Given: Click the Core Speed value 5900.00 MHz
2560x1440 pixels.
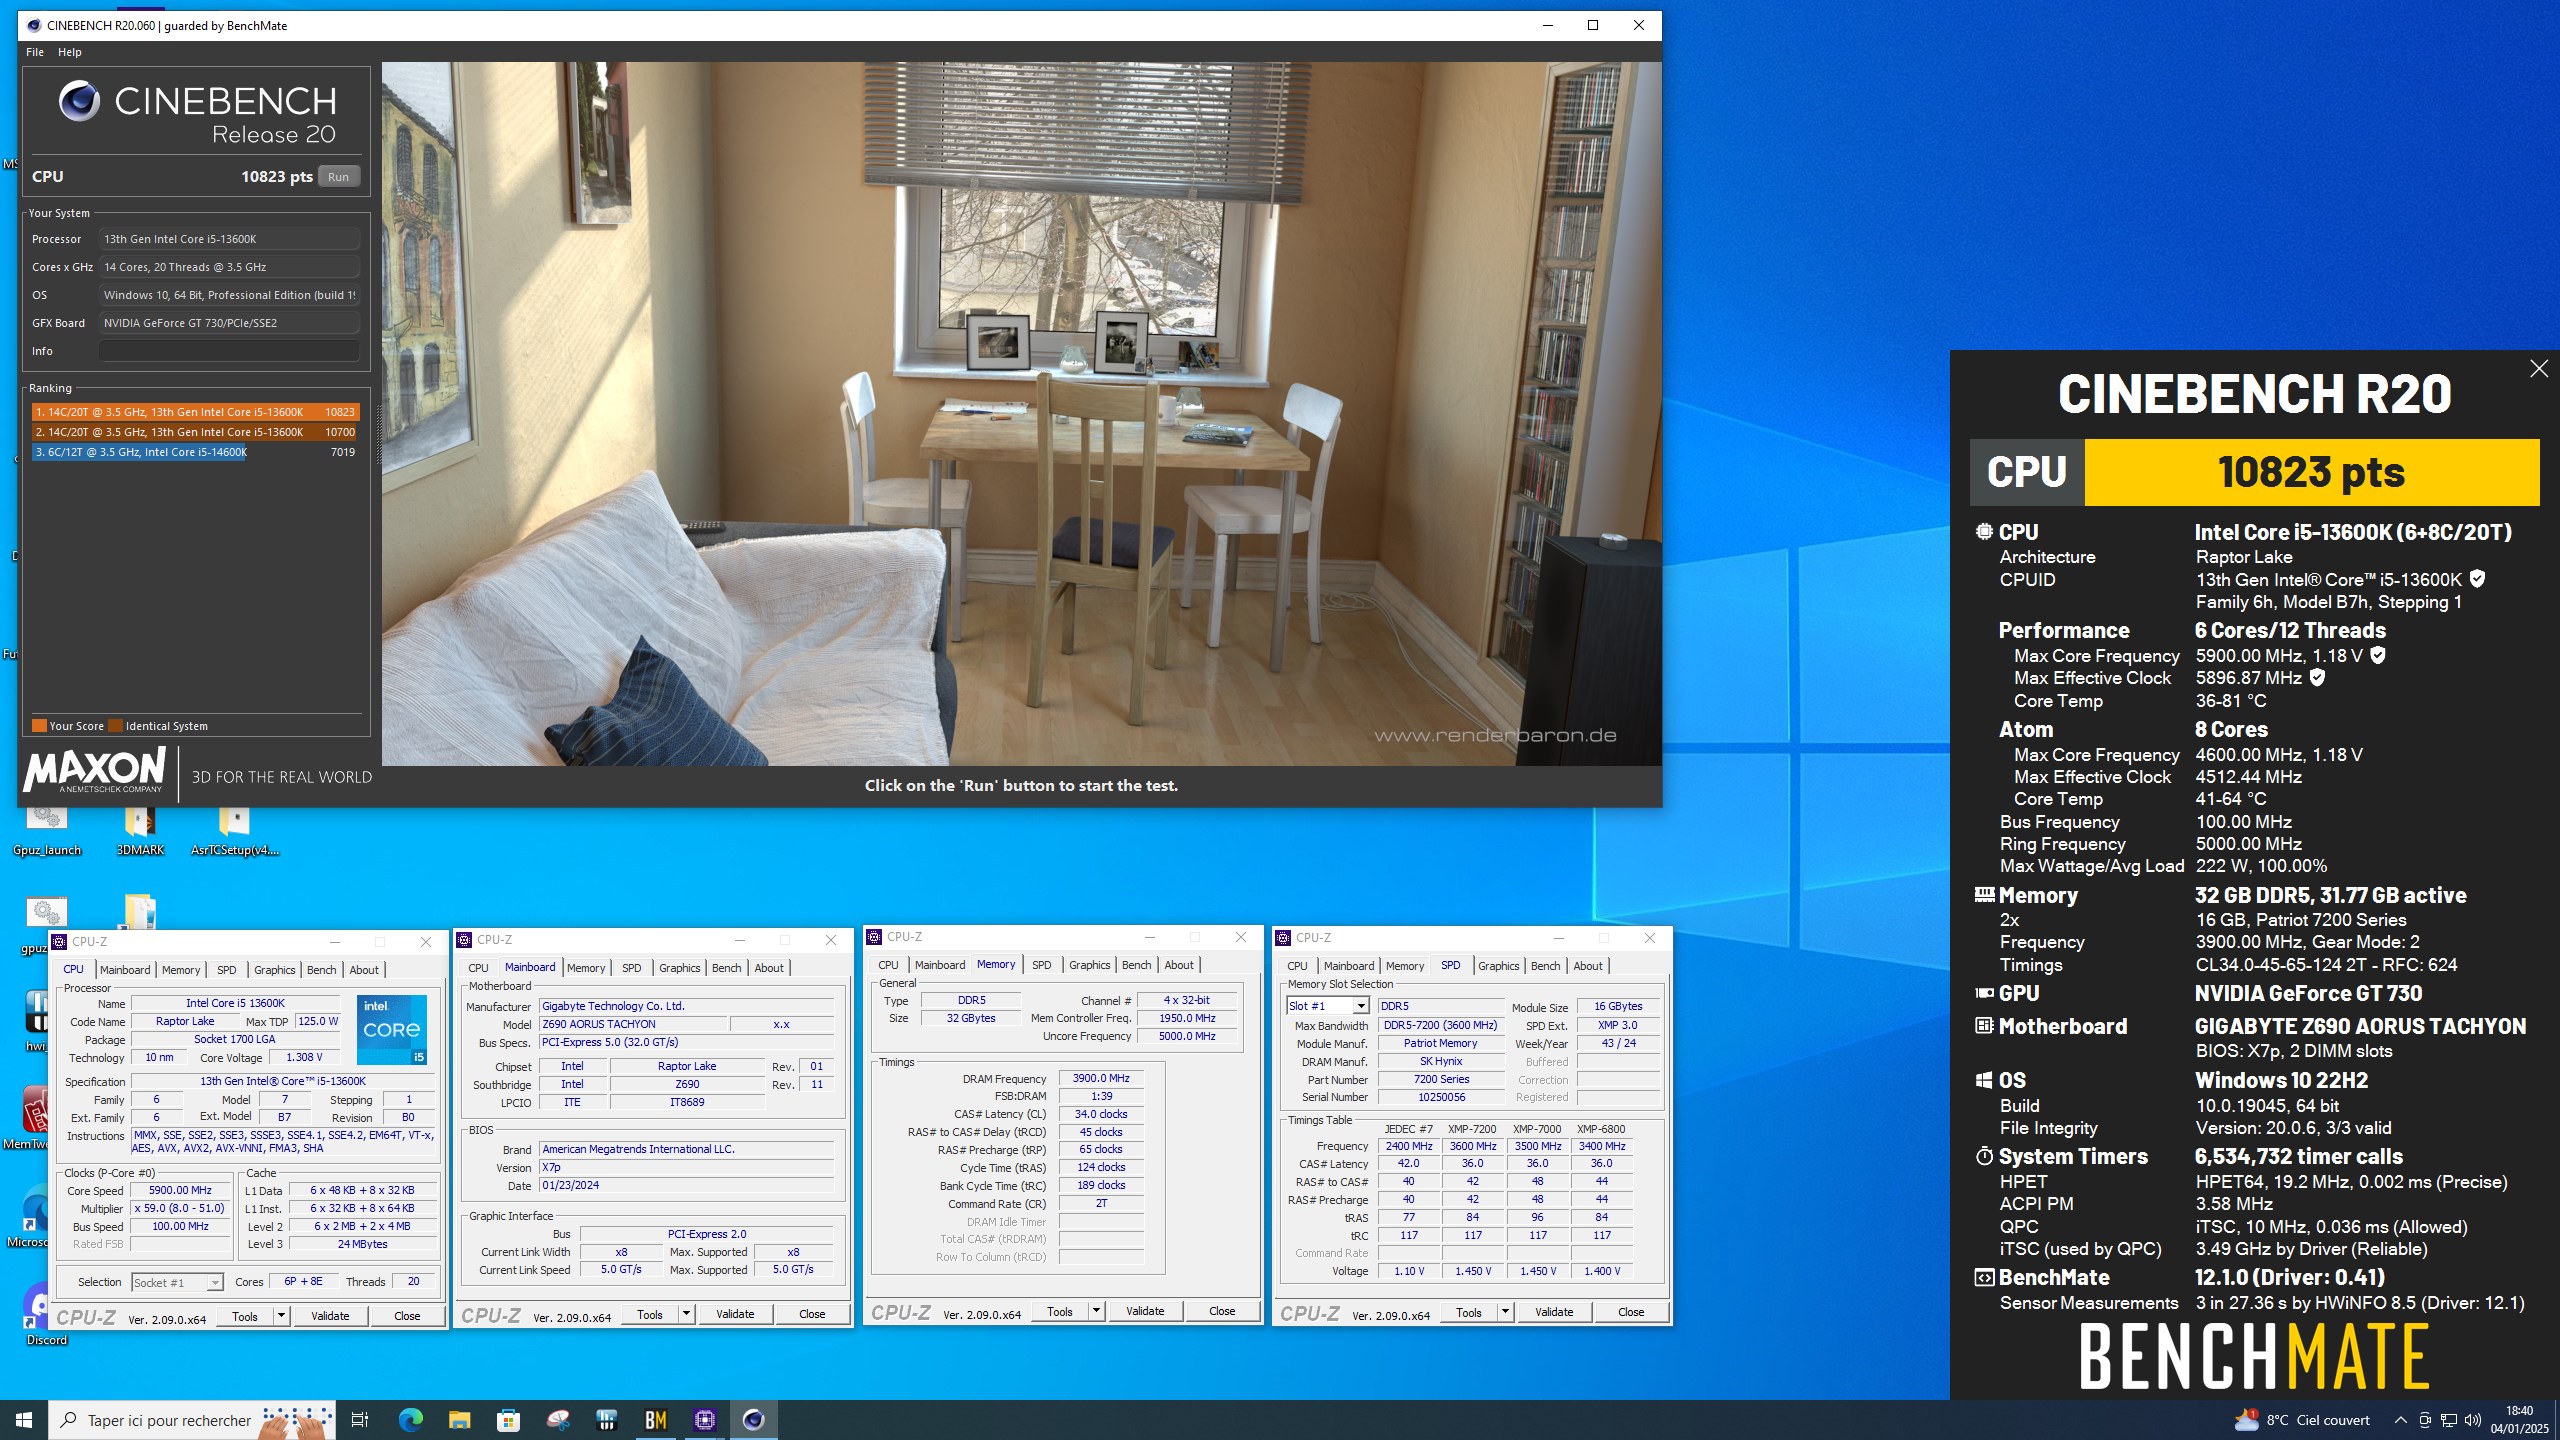Looking at the screenshot, I should click(180, 1191).
